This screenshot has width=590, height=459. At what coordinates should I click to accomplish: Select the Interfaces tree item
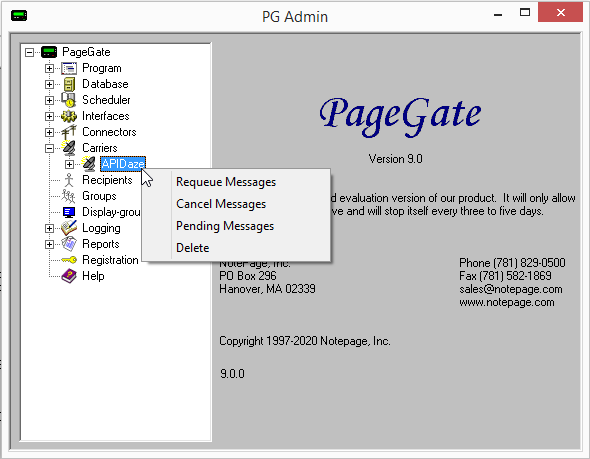point(105,116)
